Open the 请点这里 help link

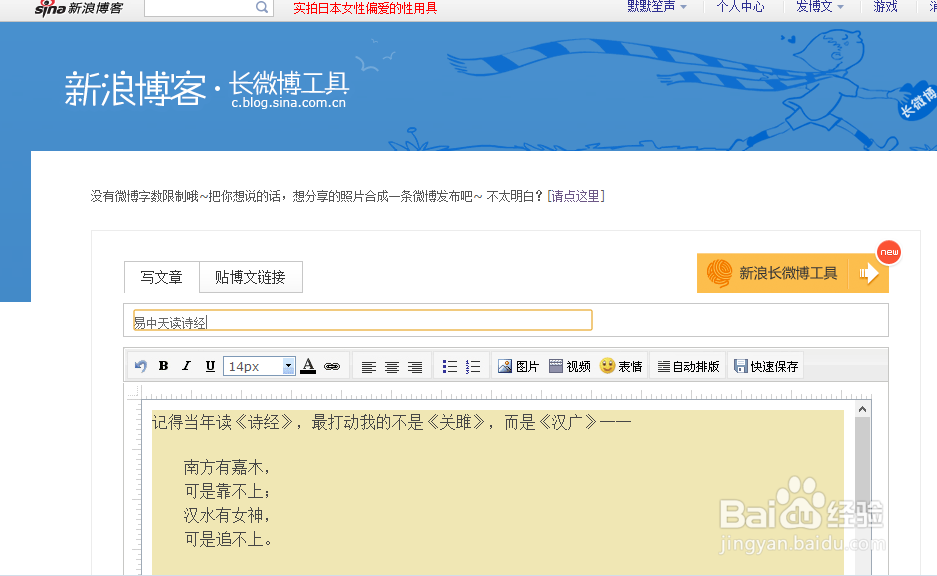point(576,196)
